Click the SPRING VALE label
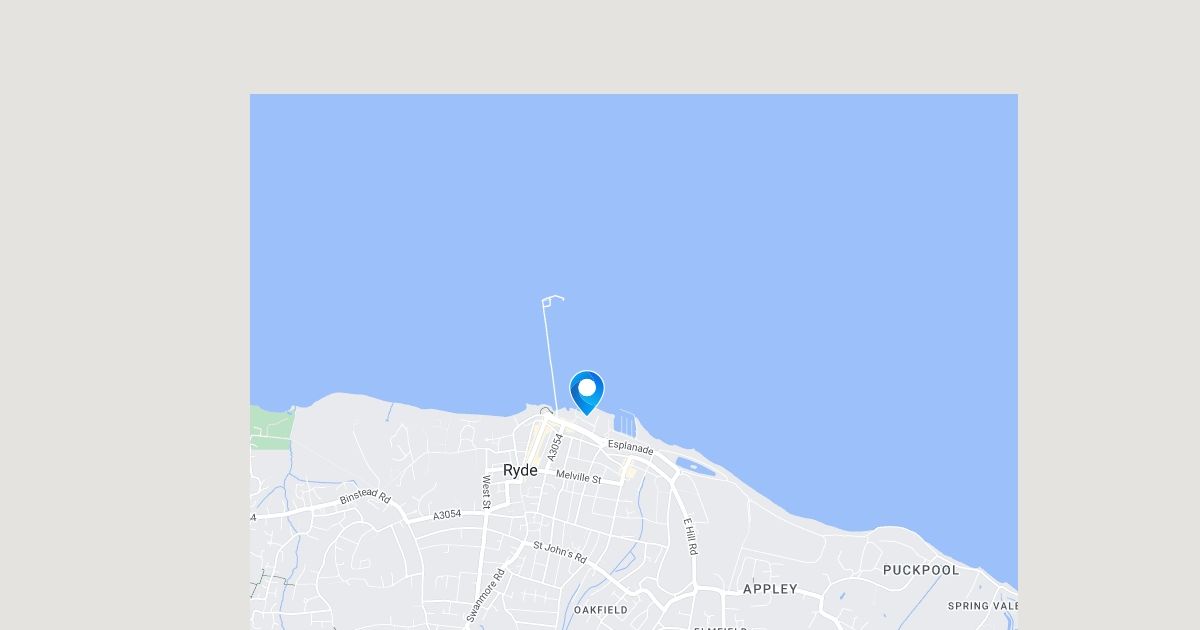Screen dimensions: 1200x630 [x=983, y=606]
